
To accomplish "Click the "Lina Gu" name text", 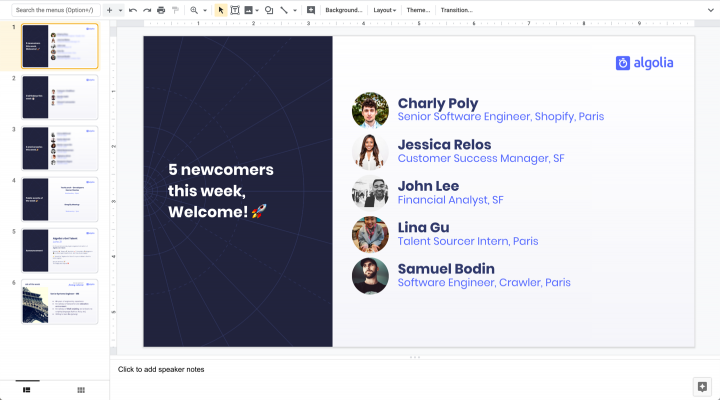I will coord(423,227).
